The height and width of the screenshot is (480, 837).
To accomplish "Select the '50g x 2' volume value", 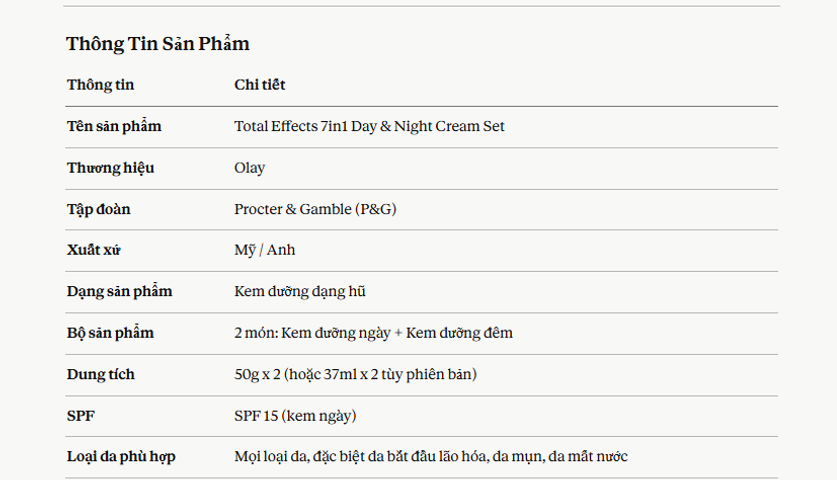I will 257,375.
